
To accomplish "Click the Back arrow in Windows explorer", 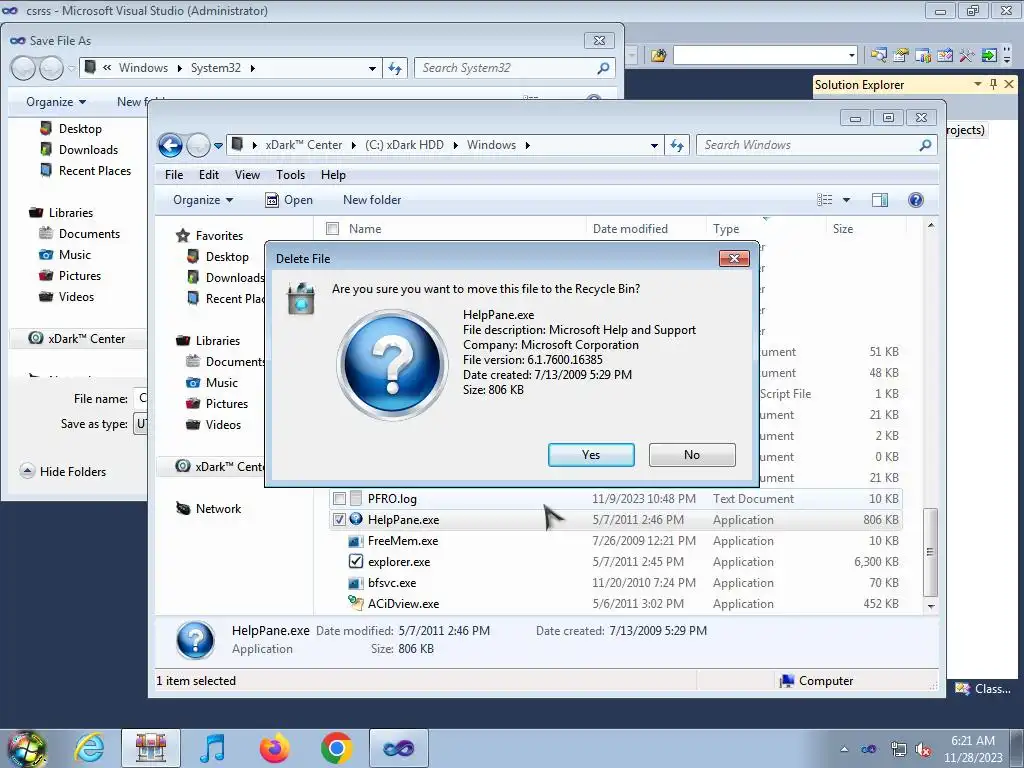I will pyautogui.click(x=170, y=145).
